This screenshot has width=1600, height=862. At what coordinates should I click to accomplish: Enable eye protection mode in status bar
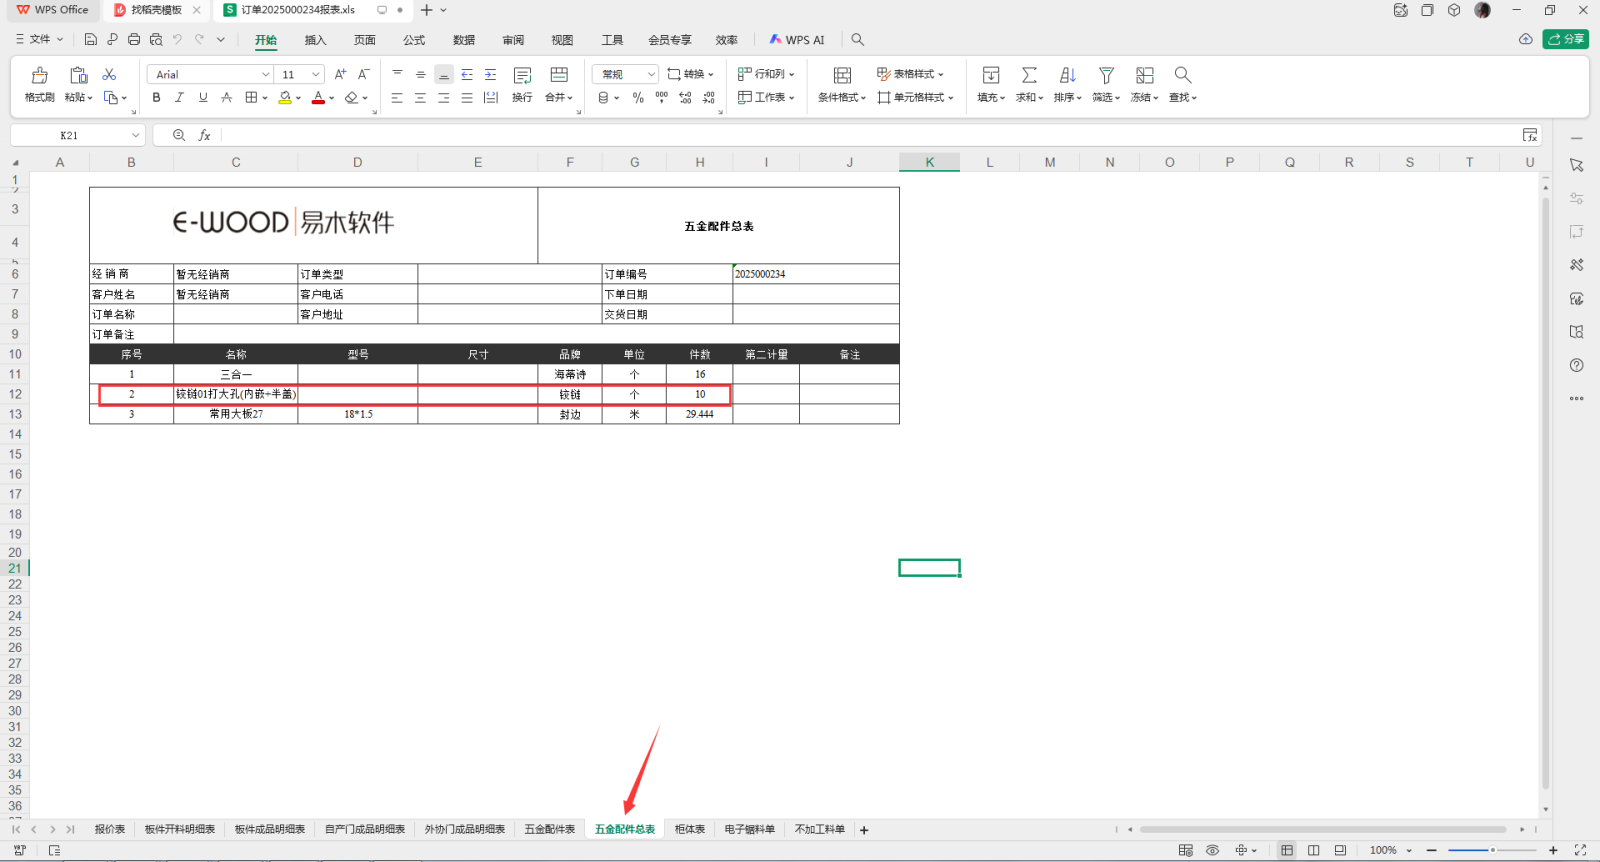click(1212, 850)
